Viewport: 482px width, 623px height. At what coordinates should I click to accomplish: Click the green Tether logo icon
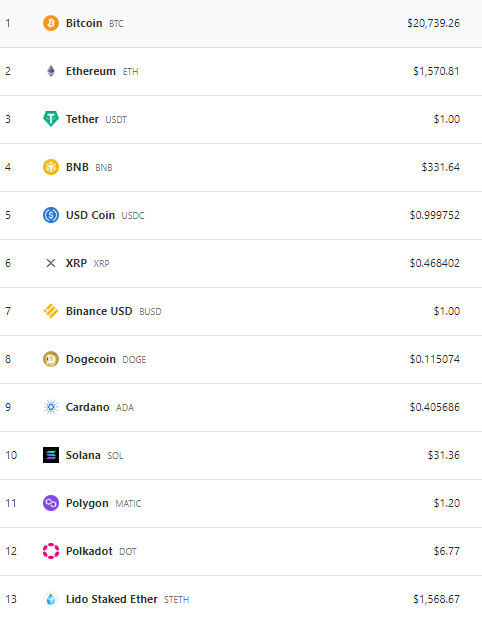(x=51, y=119)
